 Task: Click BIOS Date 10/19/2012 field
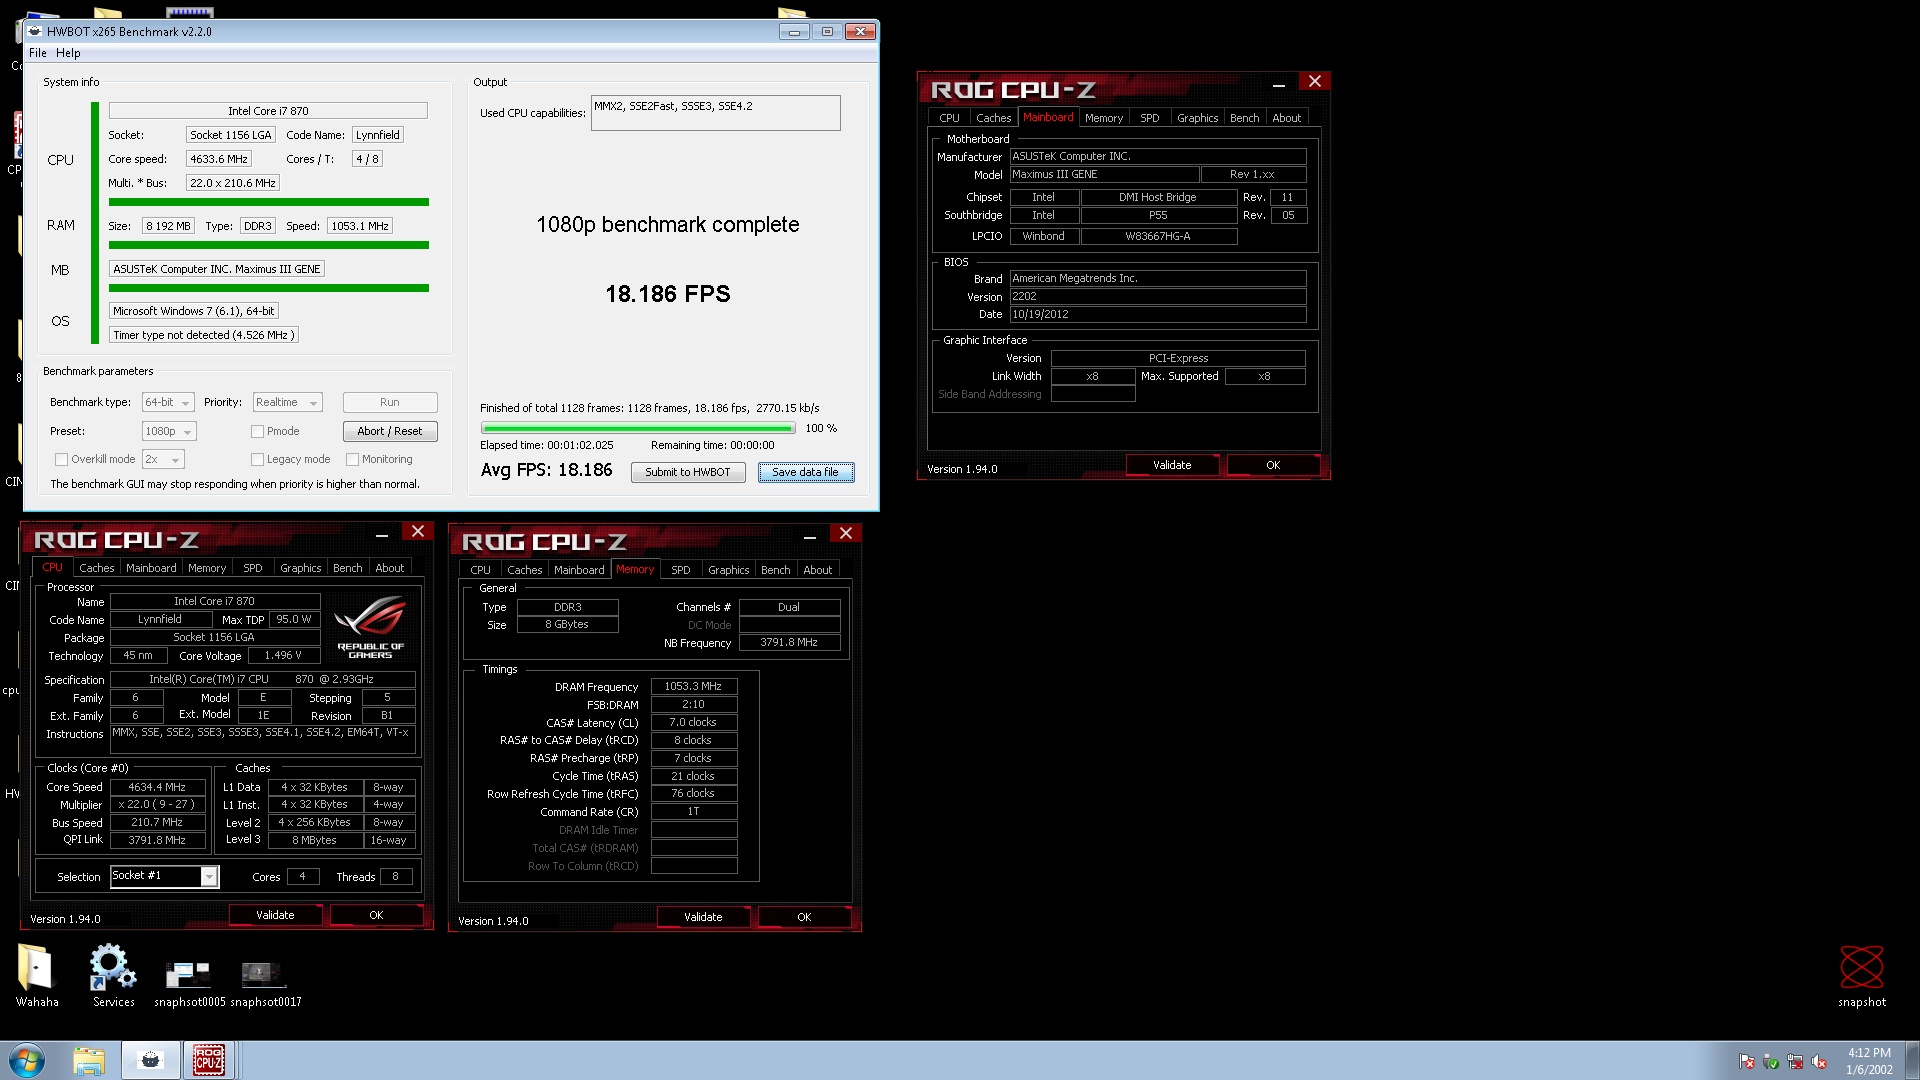1158,314
